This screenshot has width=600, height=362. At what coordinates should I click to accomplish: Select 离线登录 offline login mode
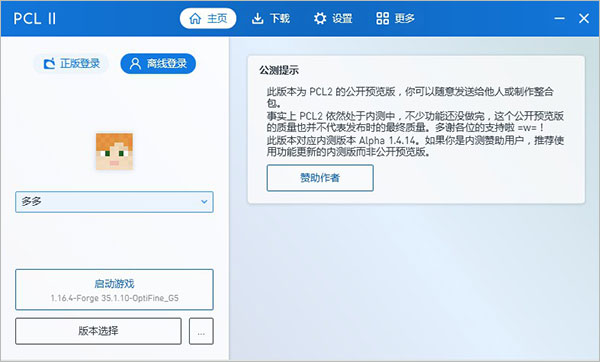click(158, 64)
